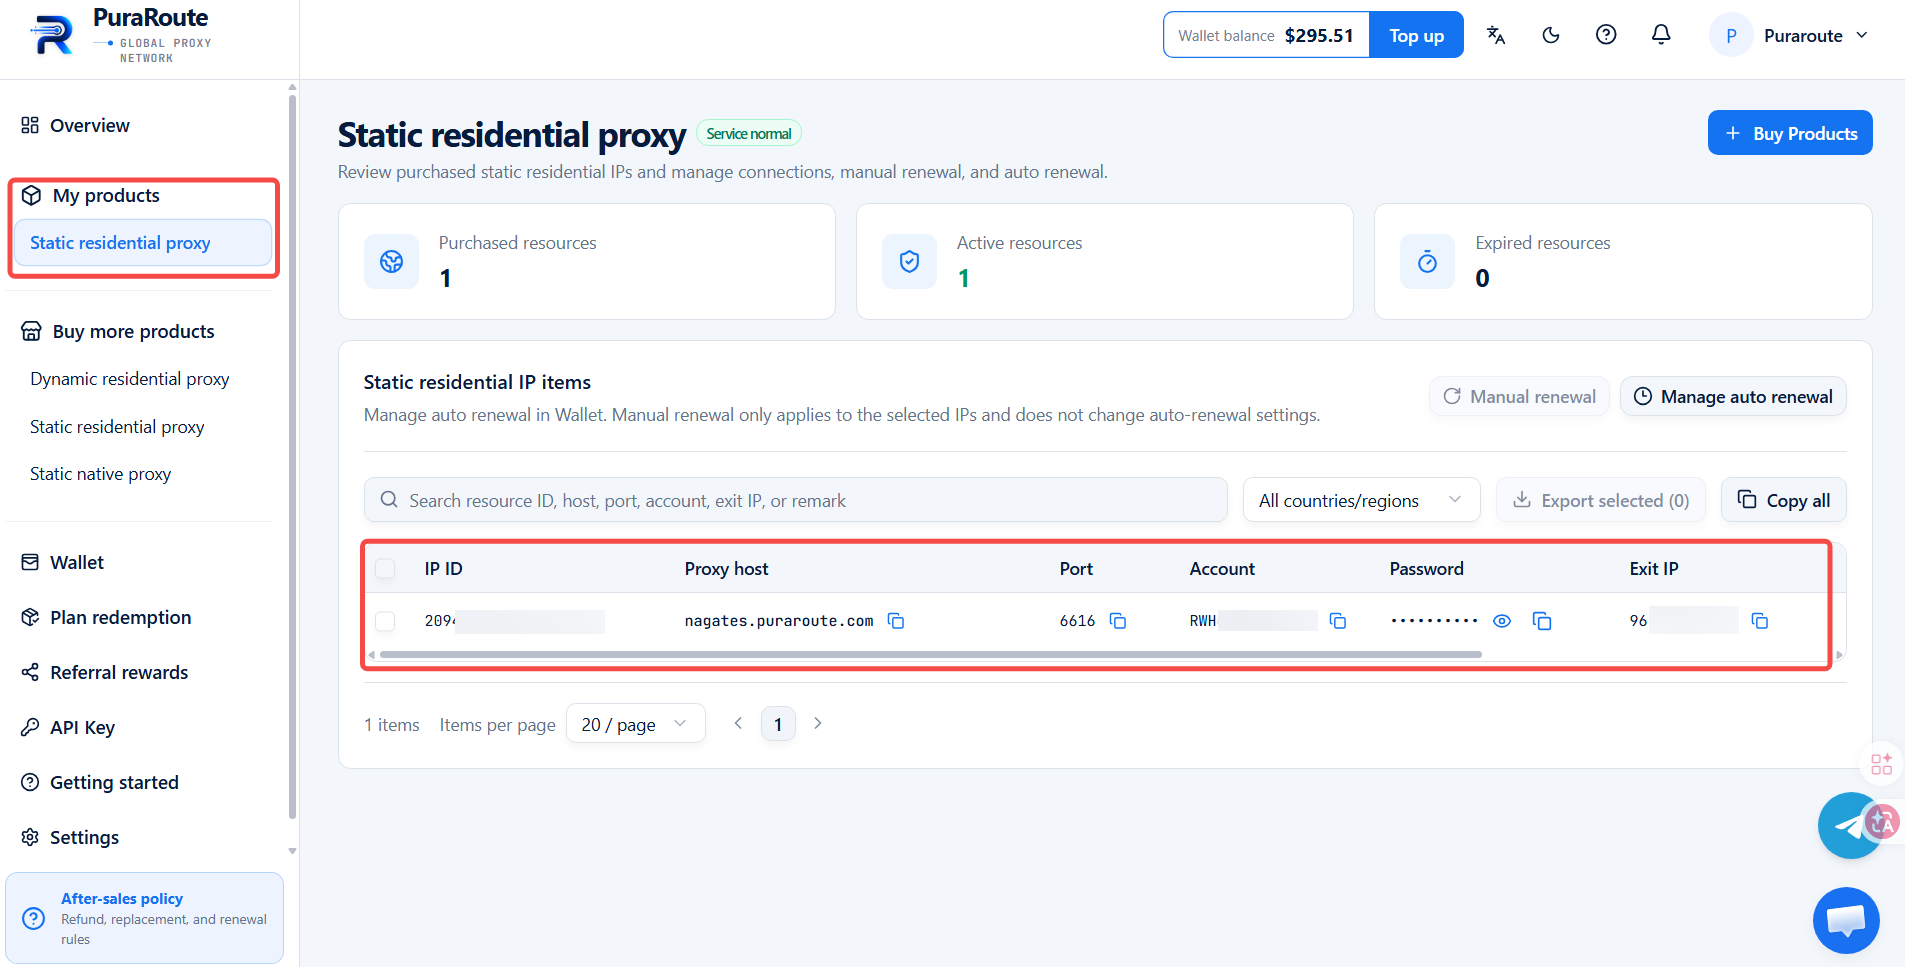Viewport: 1905px width, 967px height.
Task: Open the notifications bell
Action: [x=1661, y=35]
